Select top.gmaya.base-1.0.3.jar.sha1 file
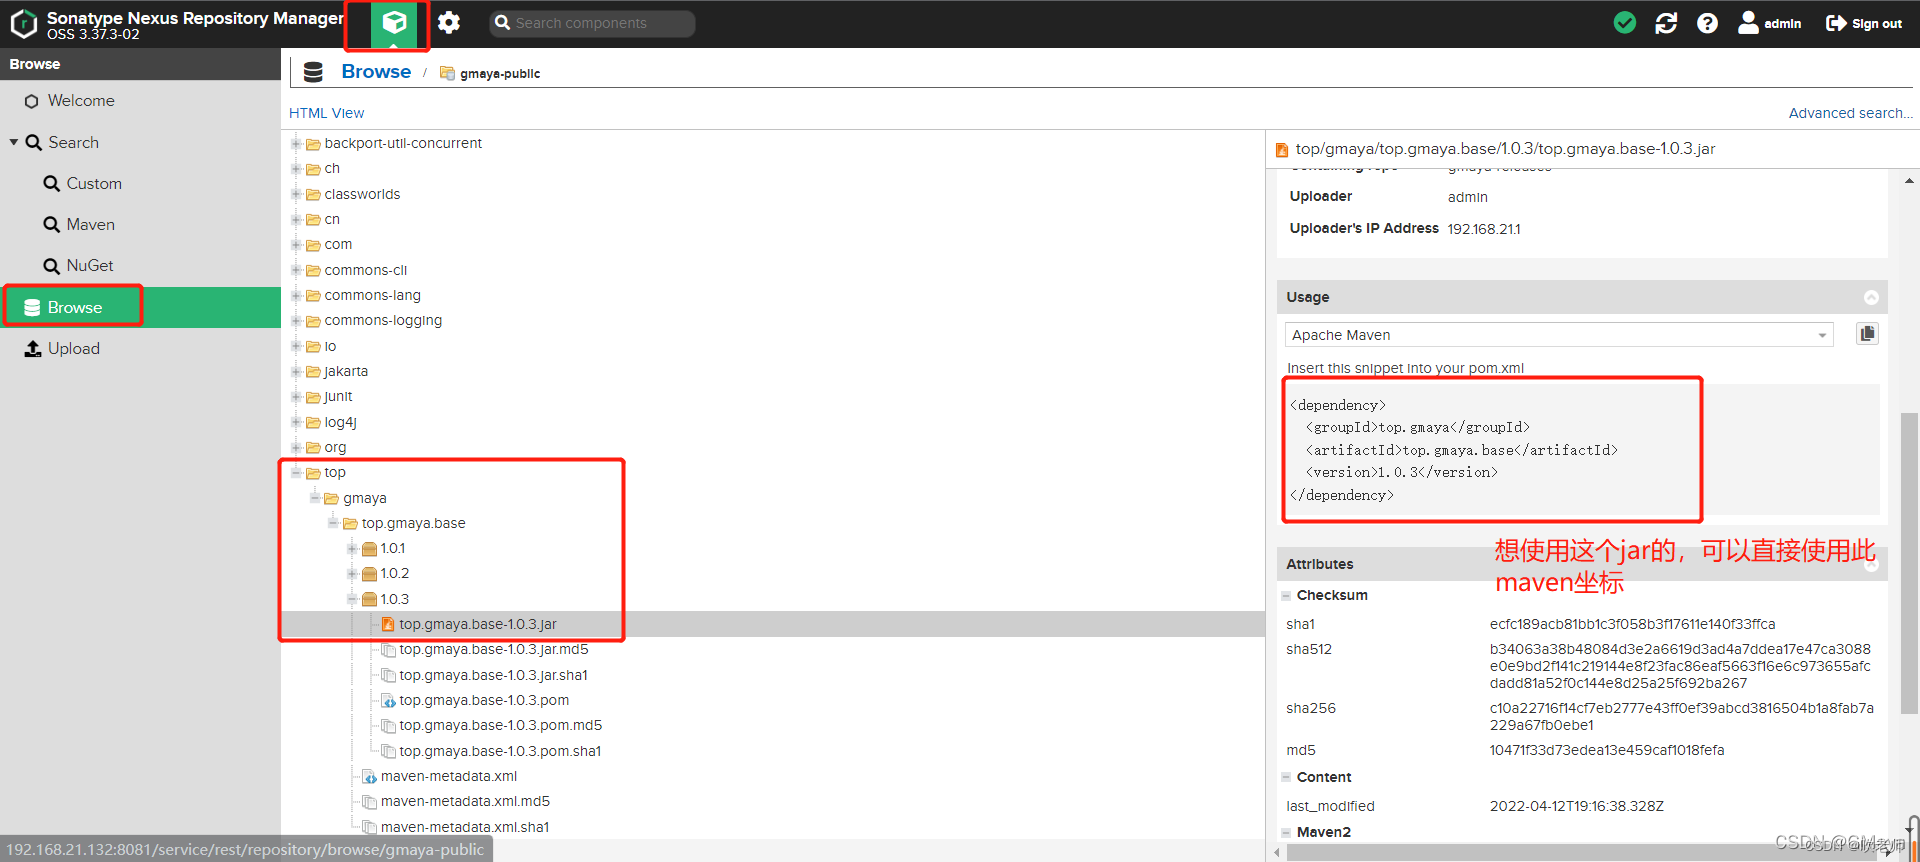This screenshot has width=1920, height=862. click(494, 675)
